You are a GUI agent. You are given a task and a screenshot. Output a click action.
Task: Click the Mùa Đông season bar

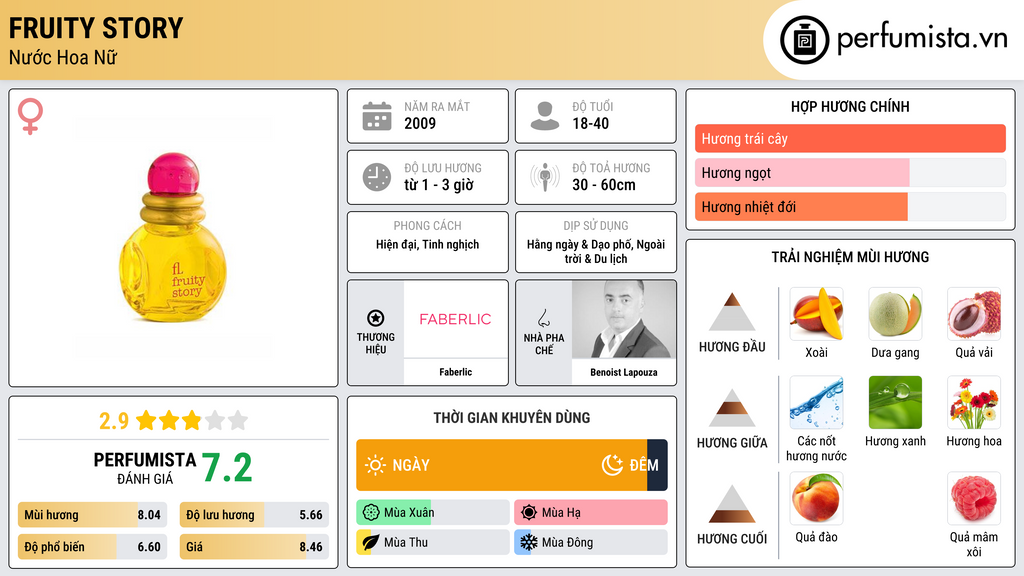pyautogui.click(x=590, y=543)
